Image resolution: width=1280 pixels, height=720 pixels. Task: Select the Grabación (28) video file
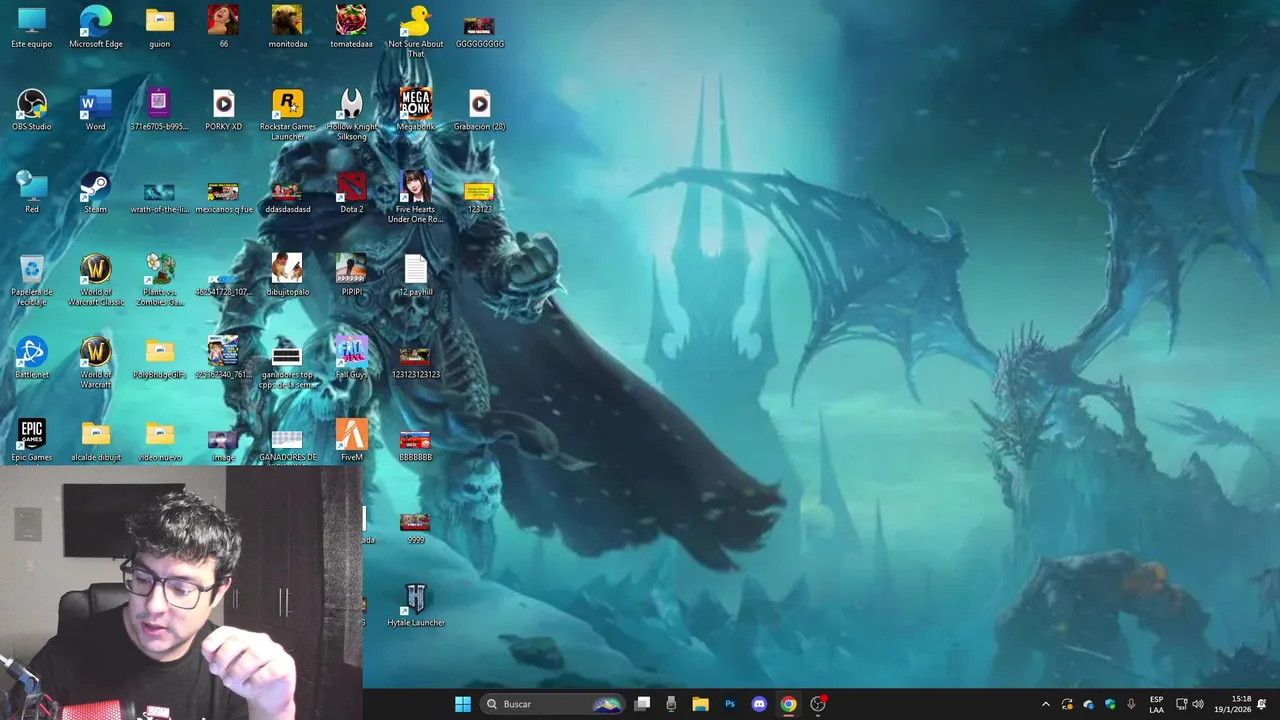click(479, 110)
